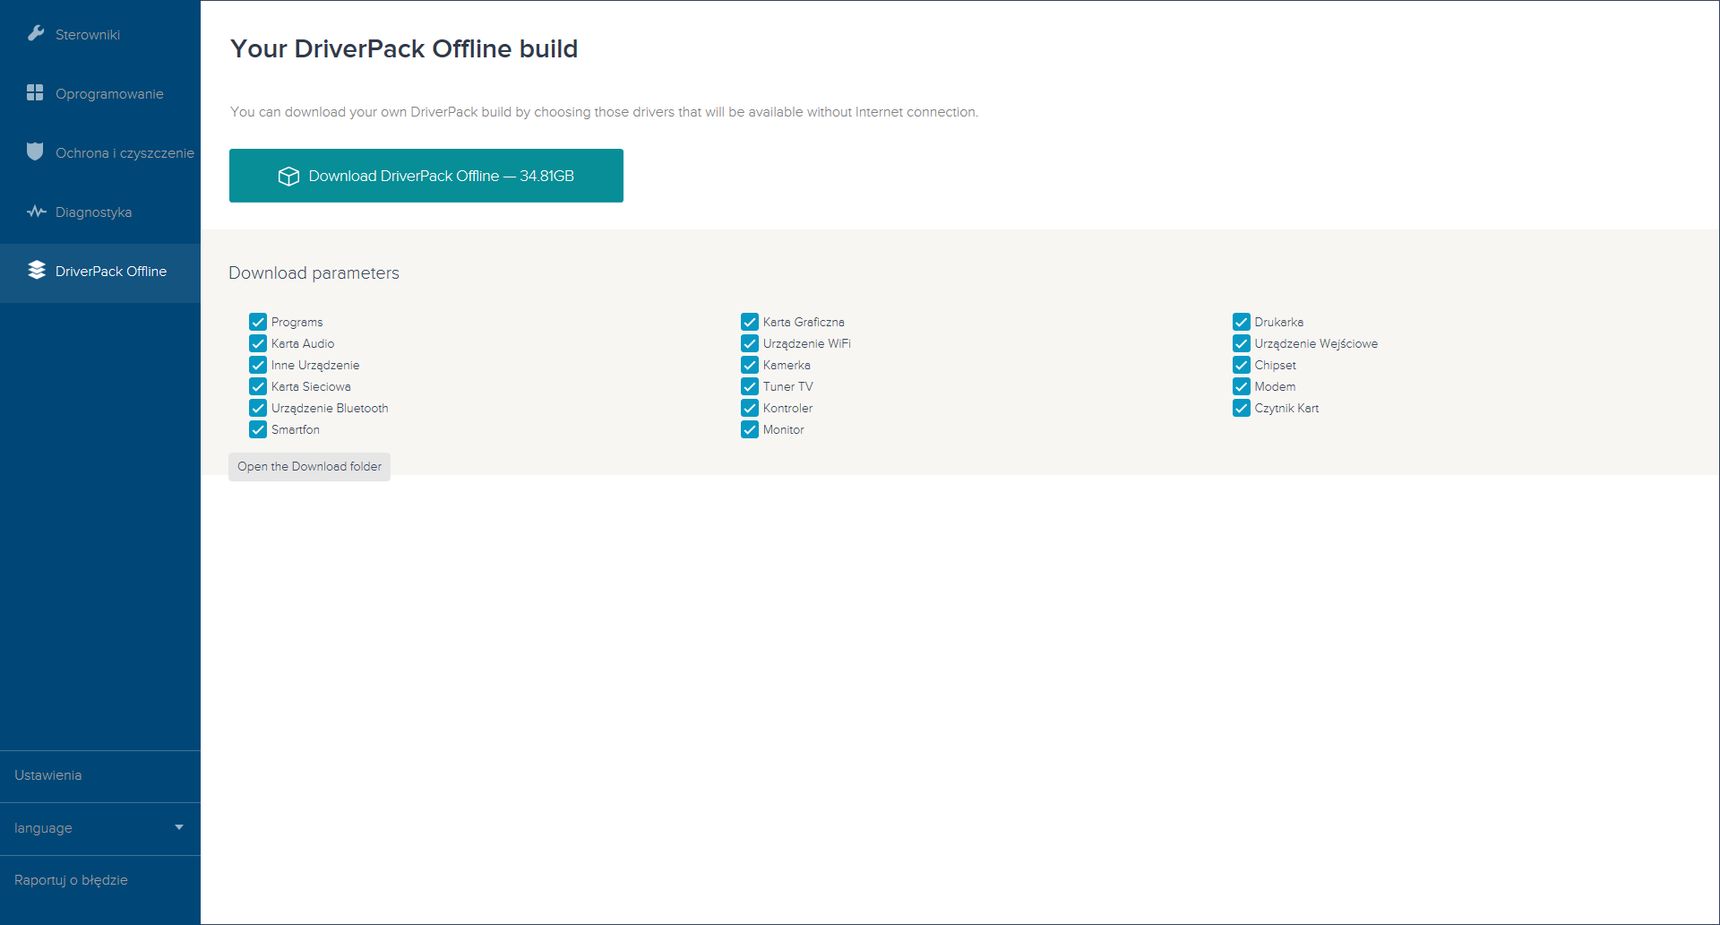Toggle Karta Sieciowa checkbox
This screenshot has height=925, width=1720.
(x=258, y=386)
